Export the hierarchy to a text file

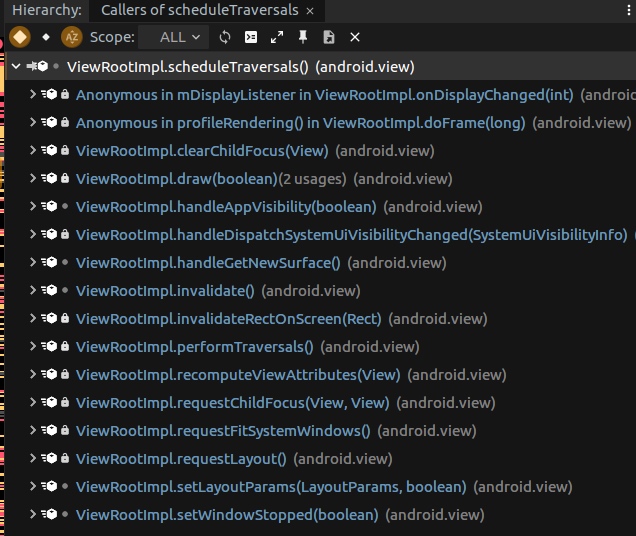coord(329,37)
